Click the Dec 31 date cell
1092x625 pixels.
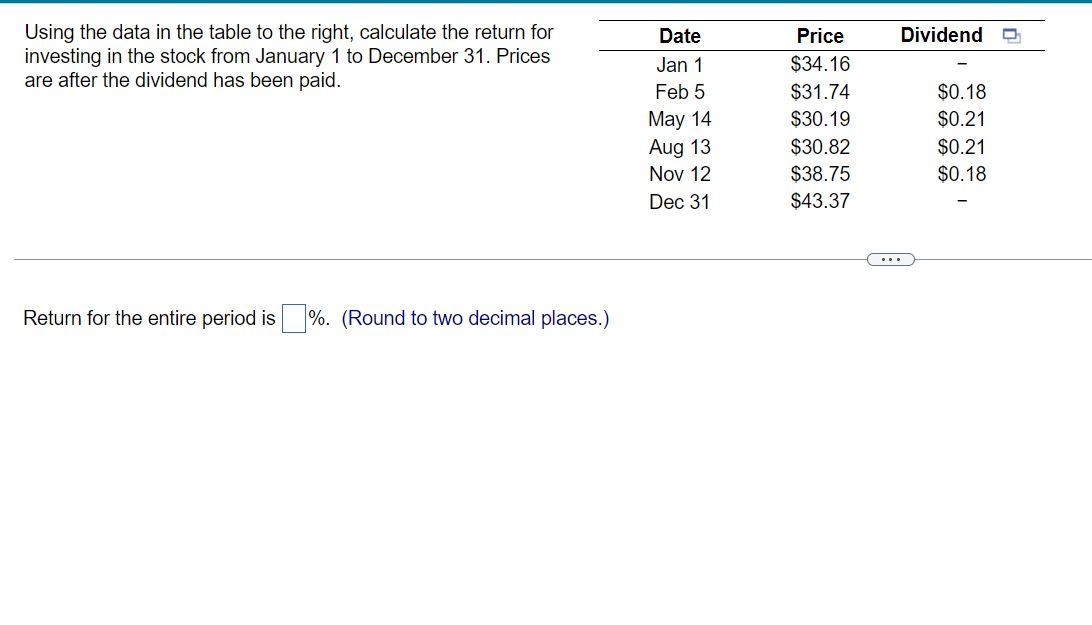680,202
